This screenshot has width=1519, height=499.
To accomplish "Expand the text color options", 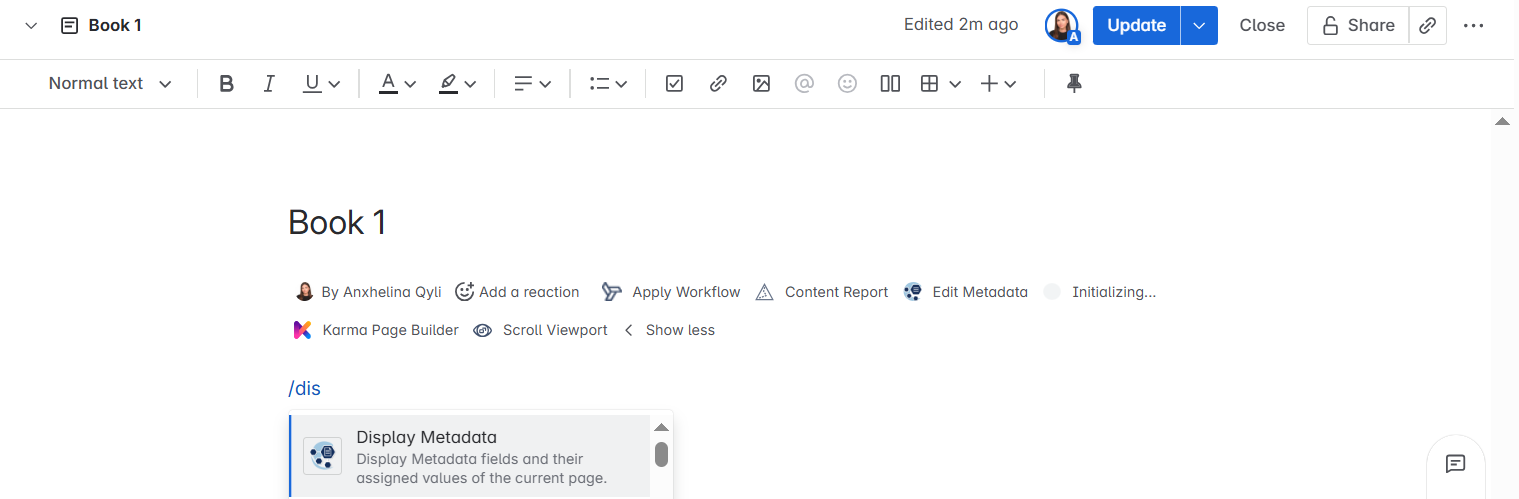I will click(x=410, y=84).
